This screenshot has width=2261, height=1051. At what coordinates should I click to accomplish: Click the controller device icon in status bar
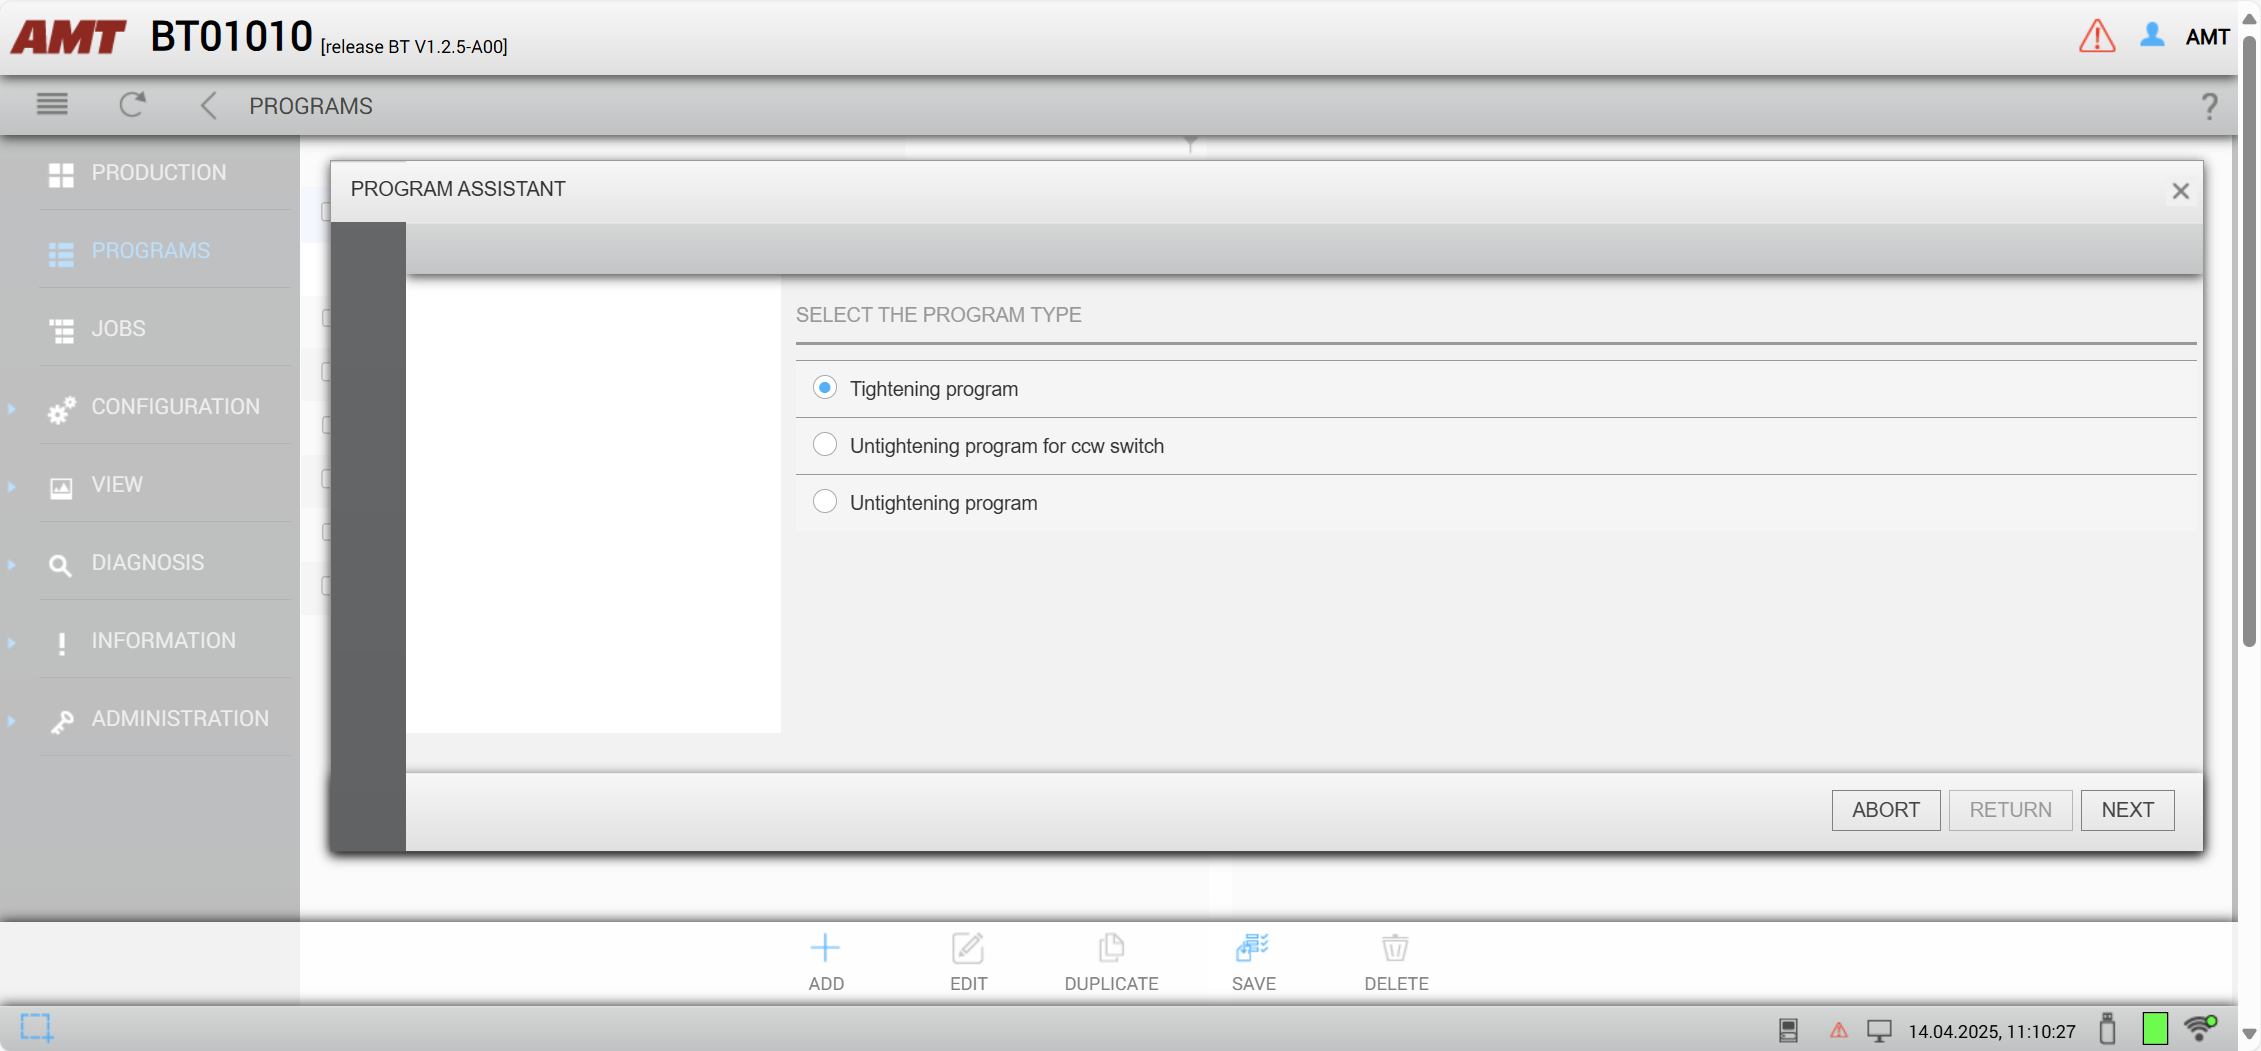tap(1789, 1030)
